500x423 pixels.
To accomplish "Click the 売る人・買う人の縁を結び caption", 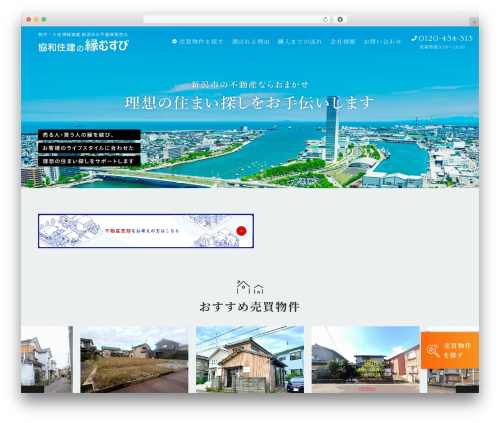I will (89, 135).
